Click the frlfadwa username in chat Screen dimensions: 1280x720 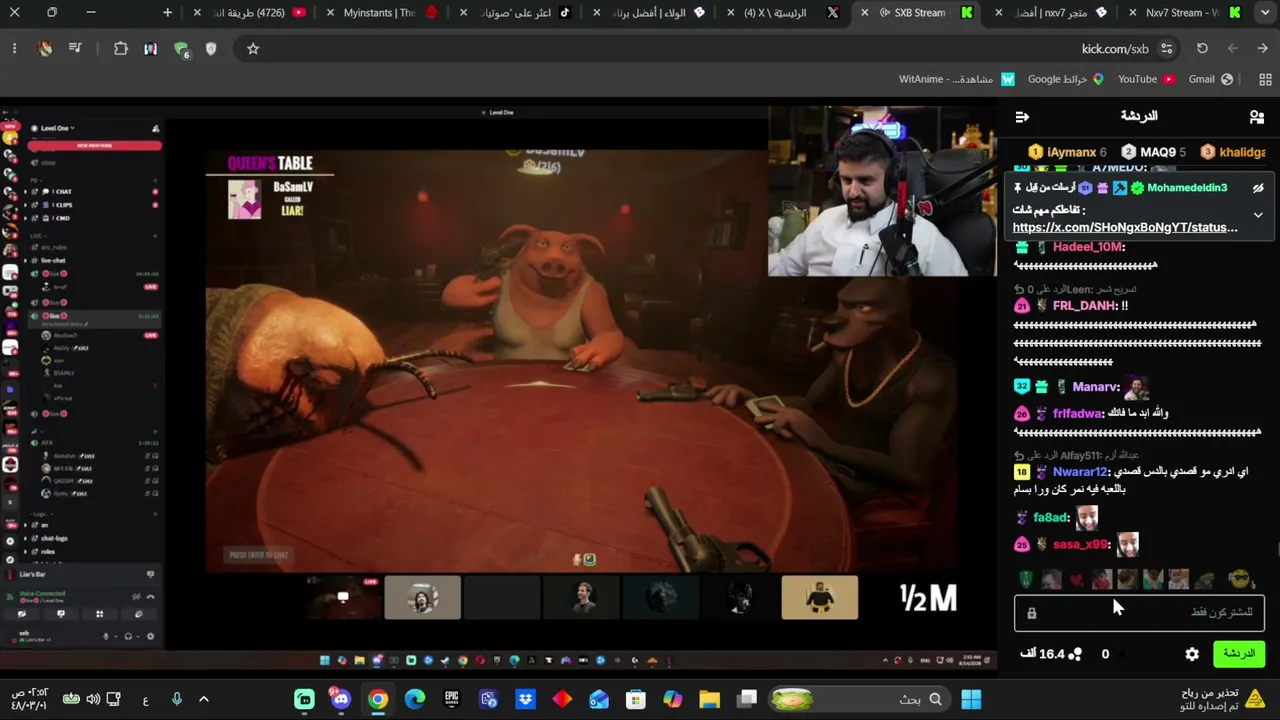coord(1078,413)
